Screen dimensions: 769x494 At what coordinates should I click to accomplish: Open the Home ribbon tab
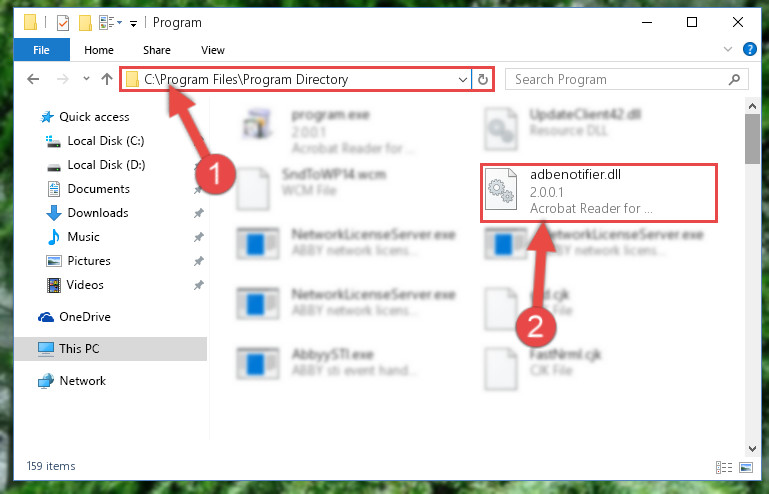99,50
